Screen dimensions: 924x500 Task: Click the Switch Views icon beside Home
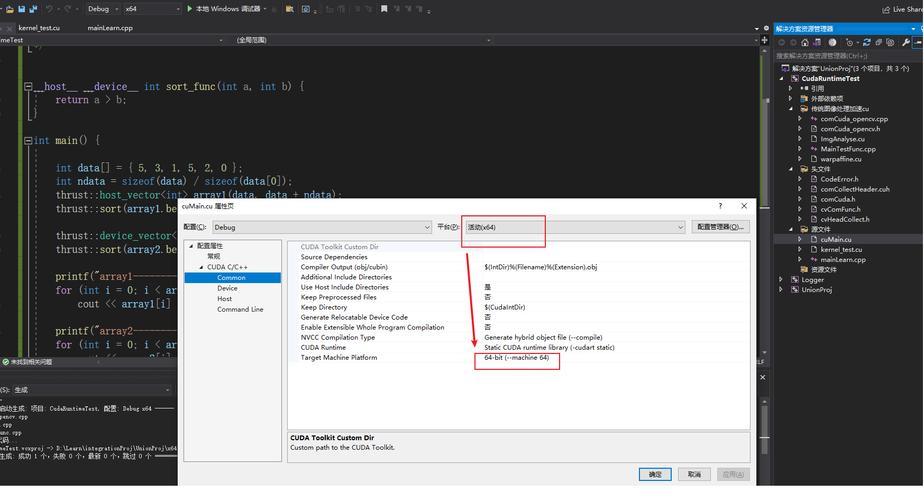817,42
